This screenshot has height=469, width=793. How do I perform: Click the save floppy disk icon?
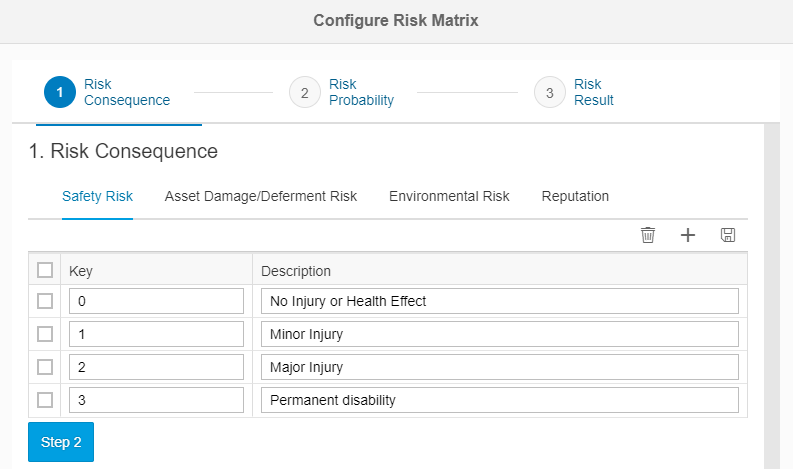click(x=728, y=235)
